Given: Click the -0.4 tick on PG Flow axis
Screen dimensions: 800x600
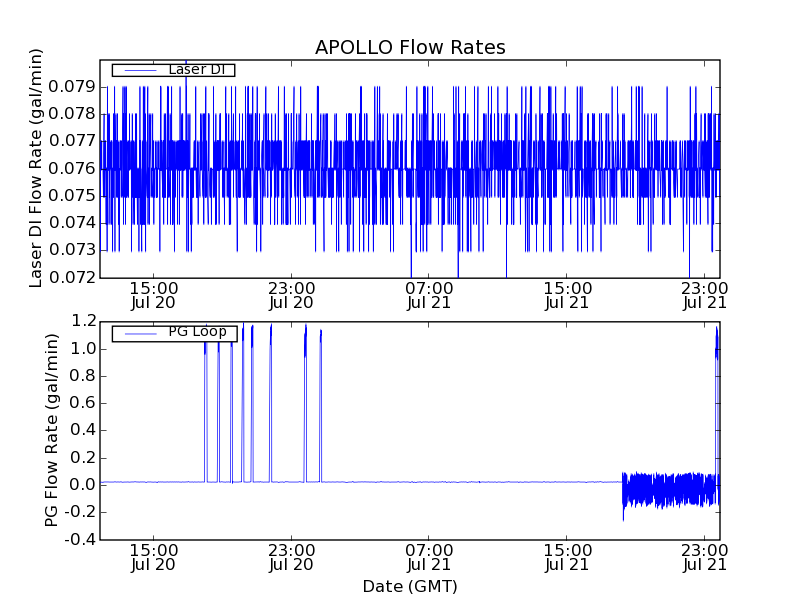Looking at the screenshot, I should point(80,539).
